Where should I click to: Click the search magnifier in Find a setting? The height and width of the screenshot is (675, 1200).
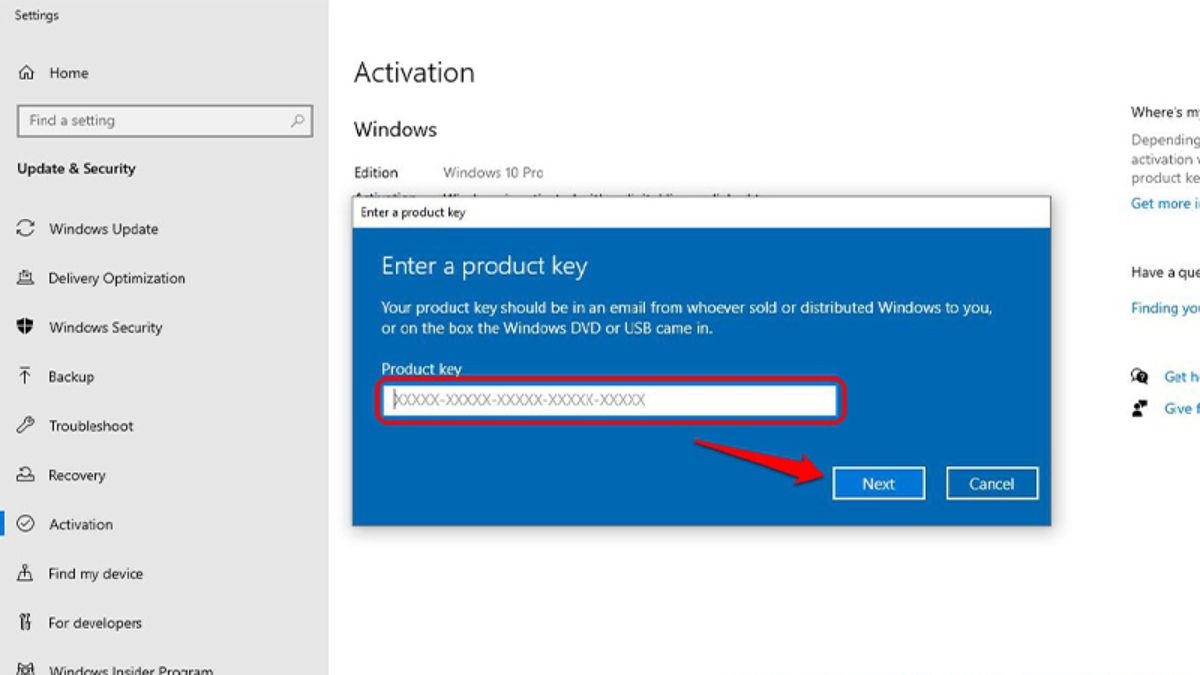click(x=297, y=120)
